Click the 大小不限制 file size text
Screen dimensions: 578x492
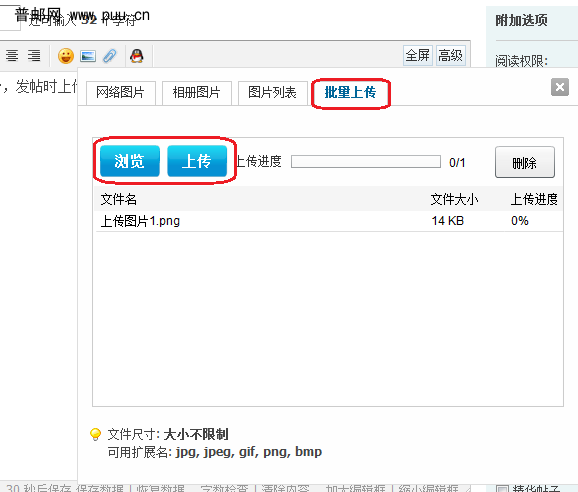pos(196,435)
